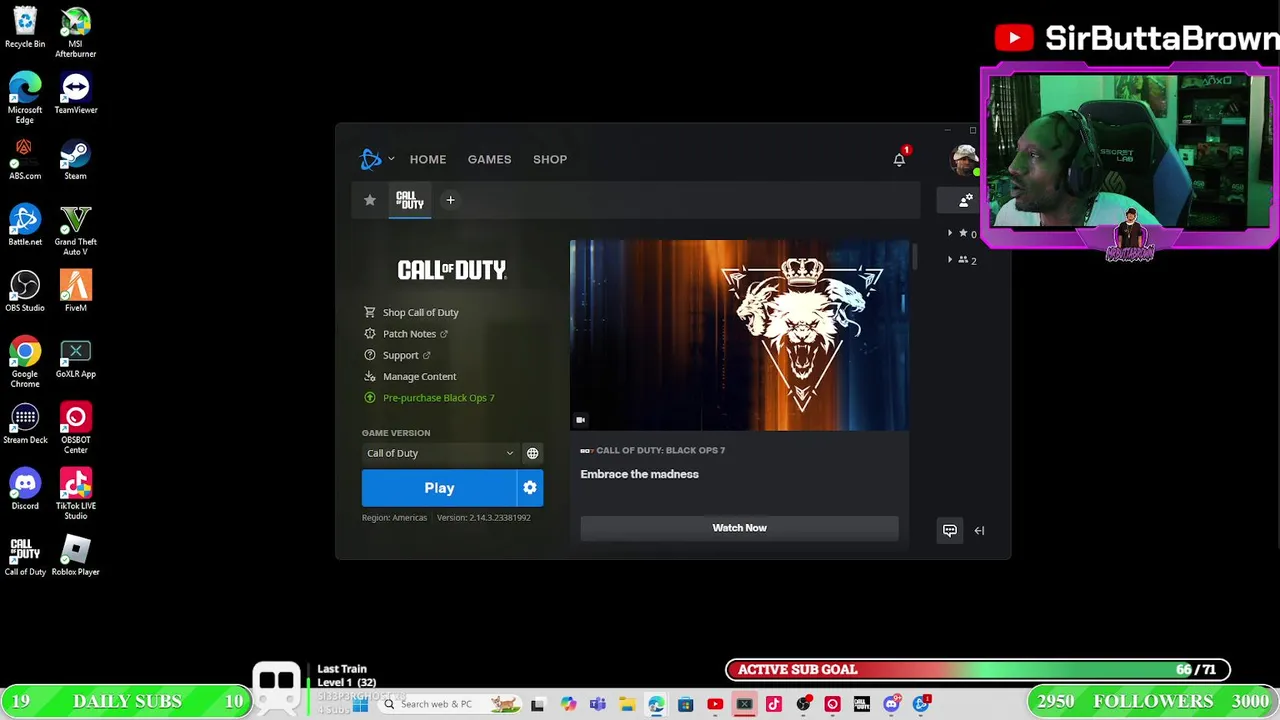Open File Explorer on the taskbar
Viewport: 1280px width, 720px height.
(627, 705)
